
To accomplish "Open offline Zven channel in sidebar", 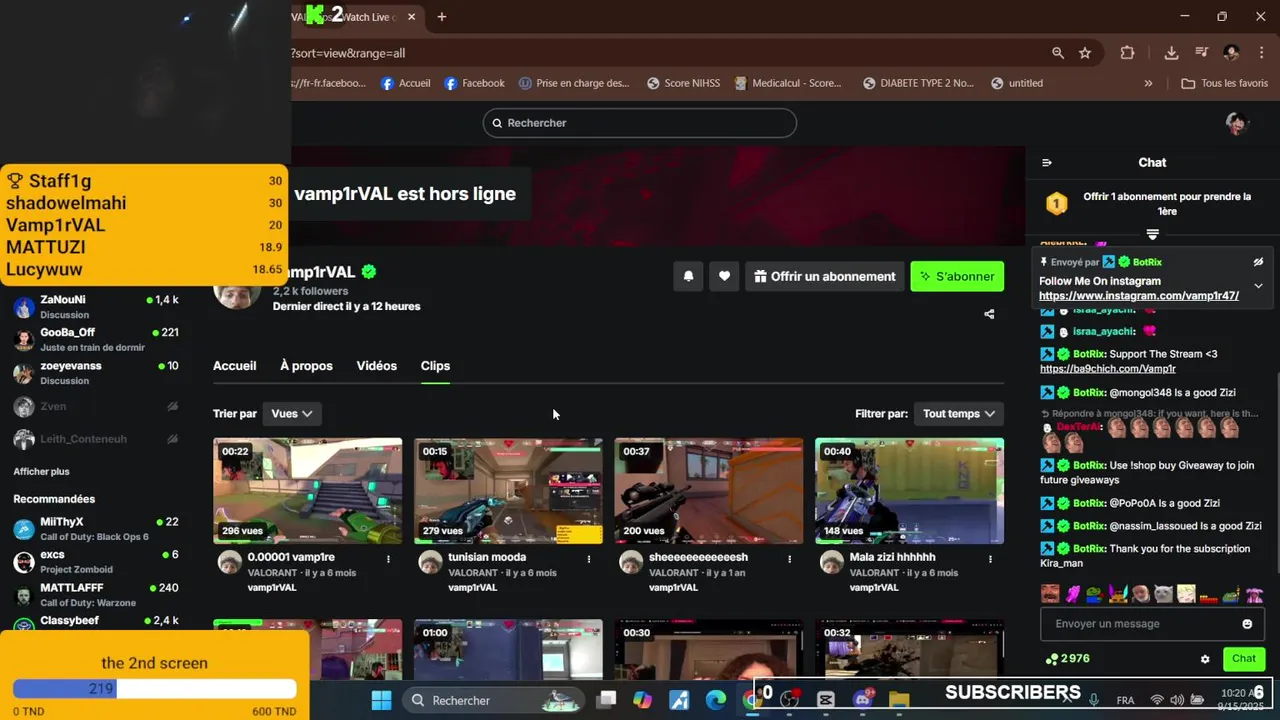I will [96, 406].
